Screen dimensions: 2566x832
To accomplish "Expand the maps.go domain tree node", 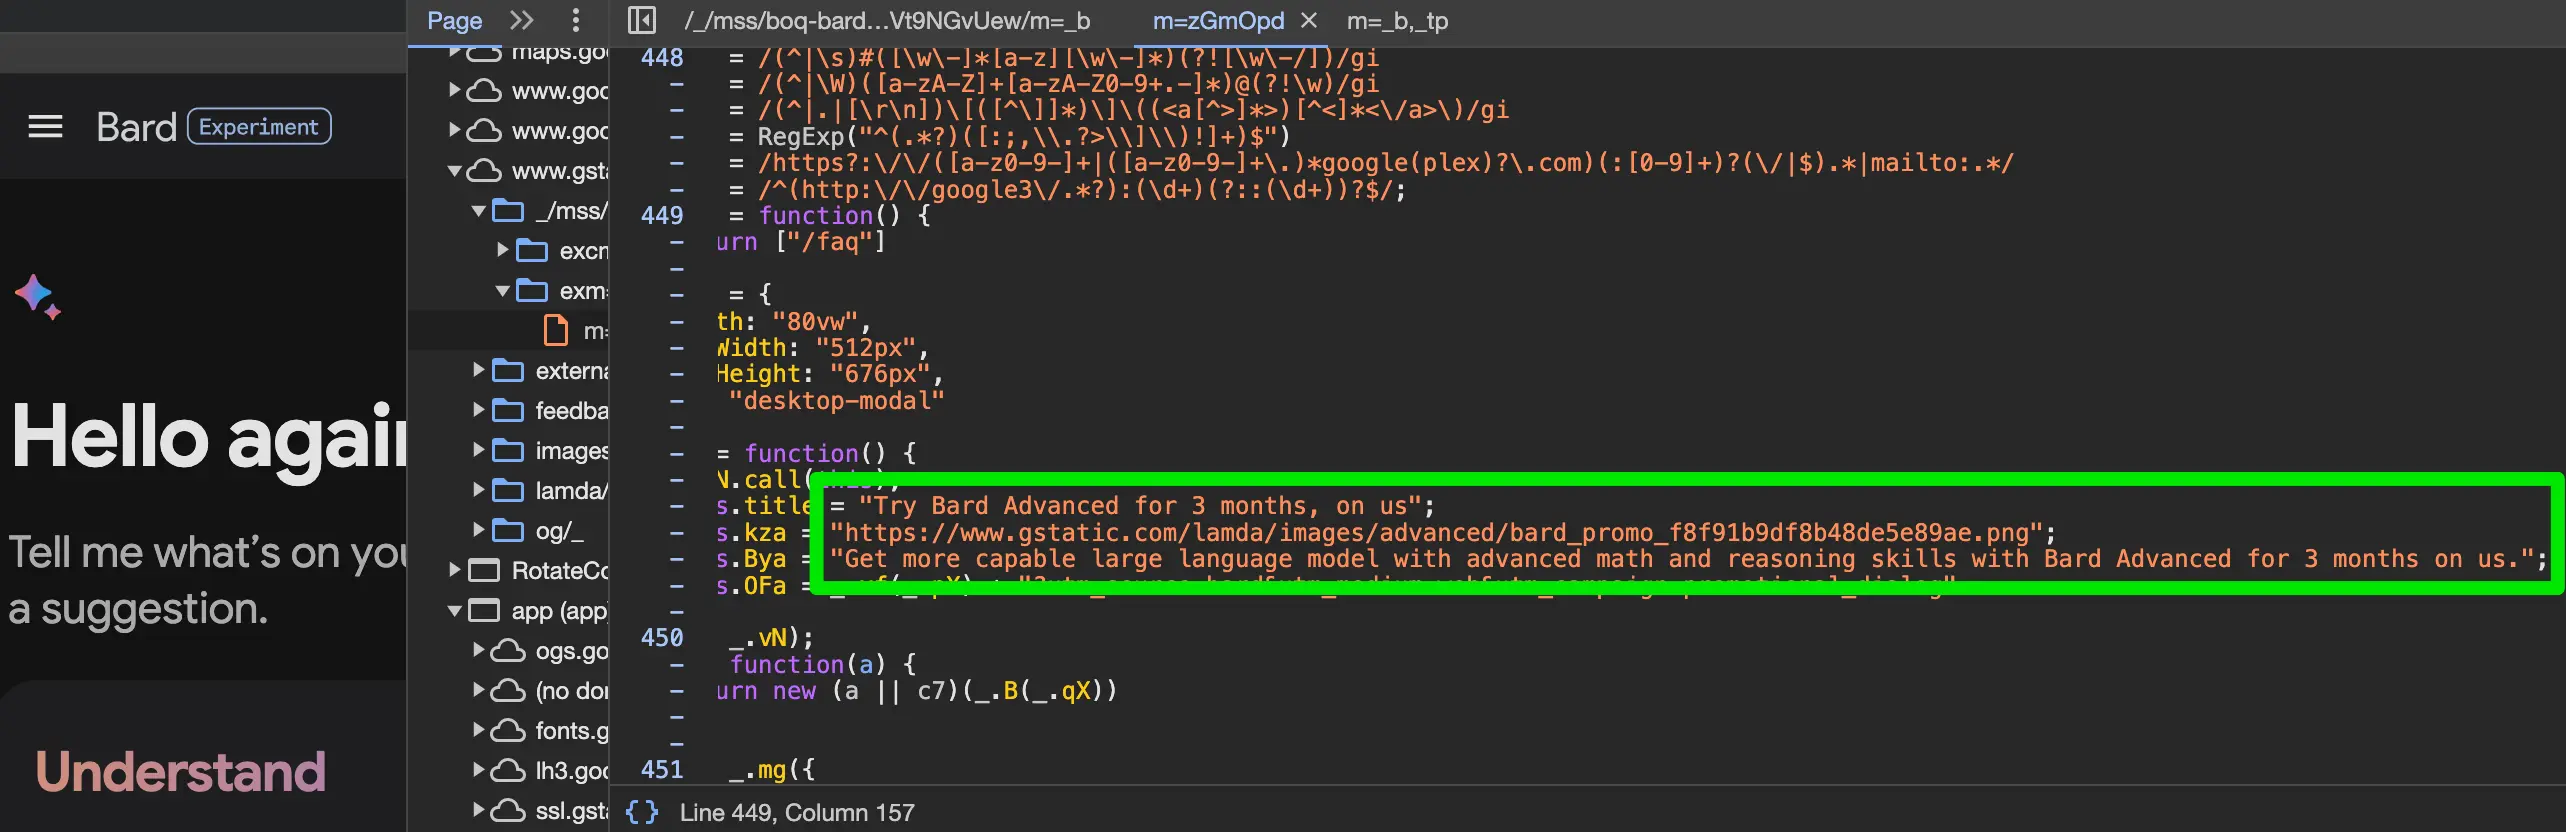I will (455, 51).
